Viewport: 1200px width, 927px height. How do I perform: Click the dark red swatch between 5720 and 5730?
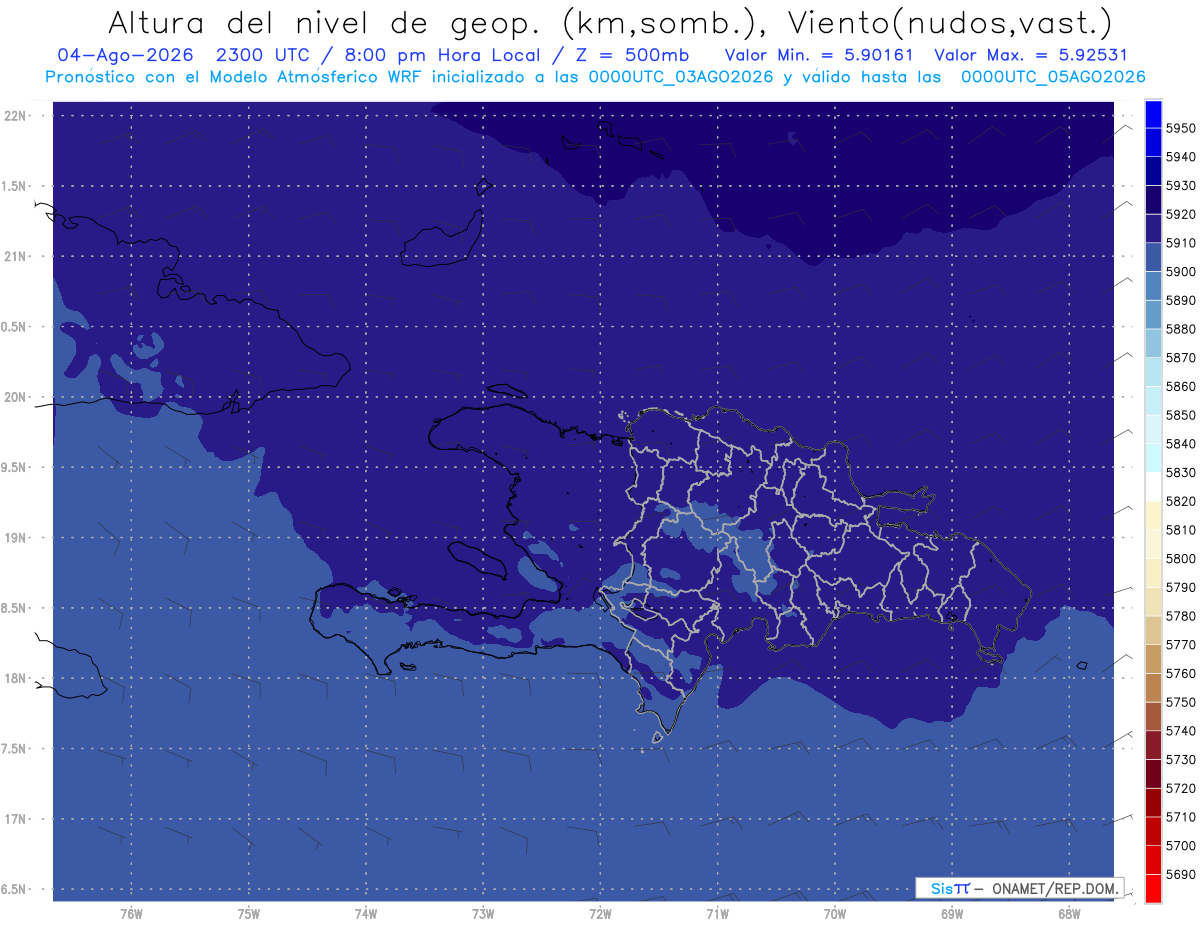click(1152, 774)
